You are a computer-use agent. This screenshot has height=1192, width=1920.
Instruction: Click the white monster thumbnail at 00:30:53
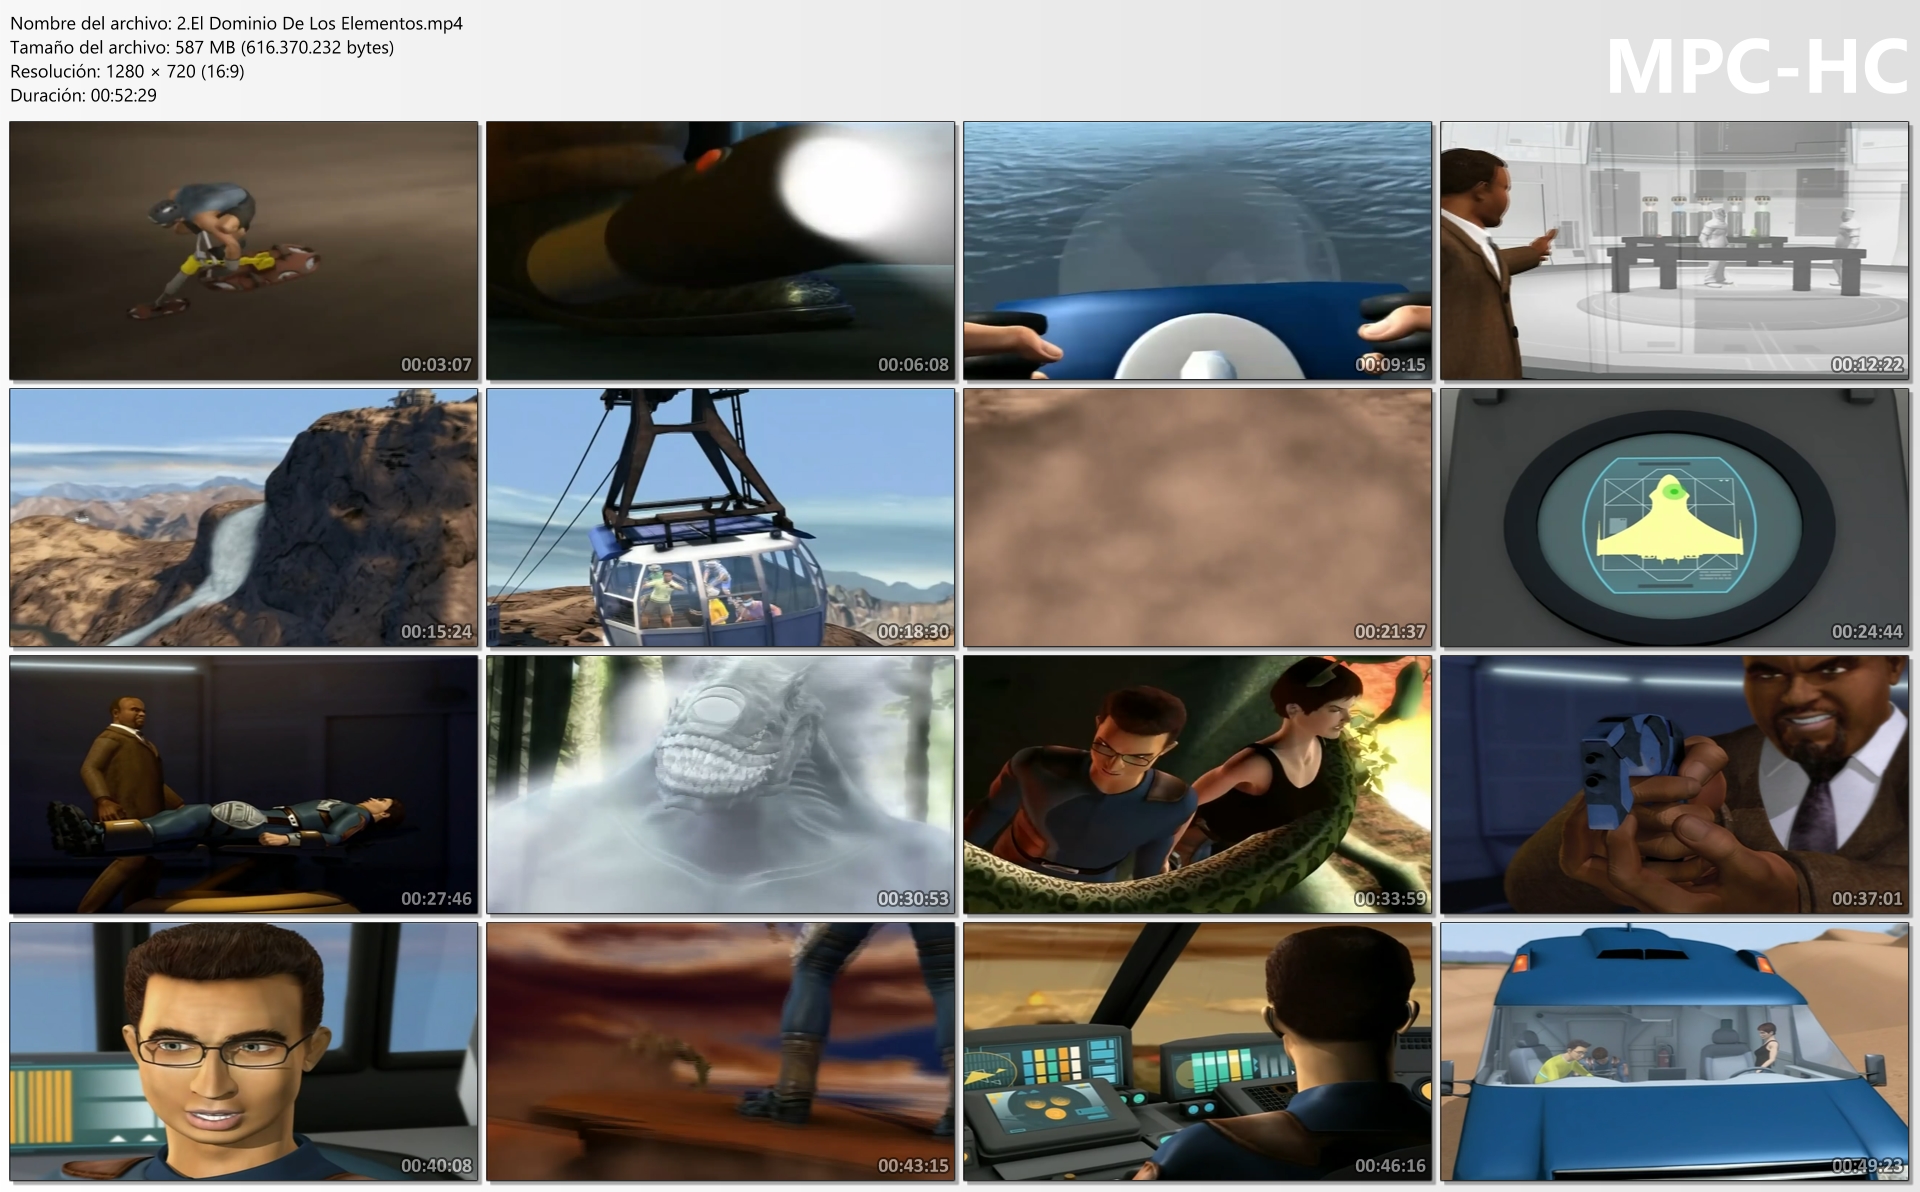tap(720, 784)
